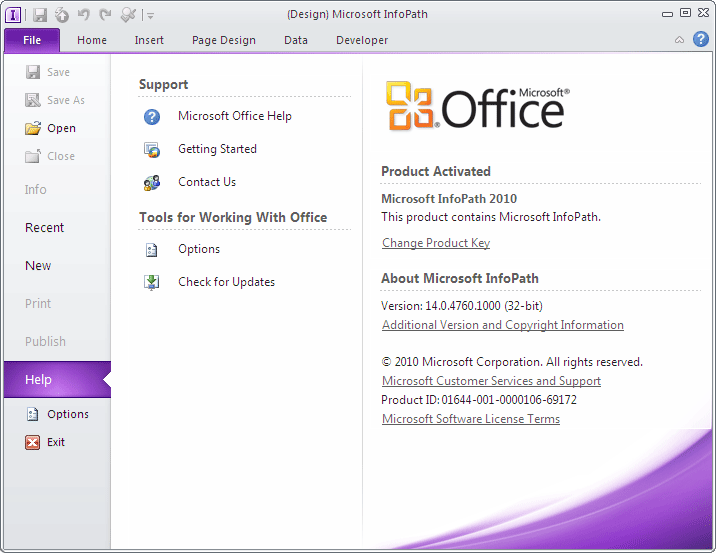
Task: Click the Product Activated heading
Action: click(x=436, y=172)
